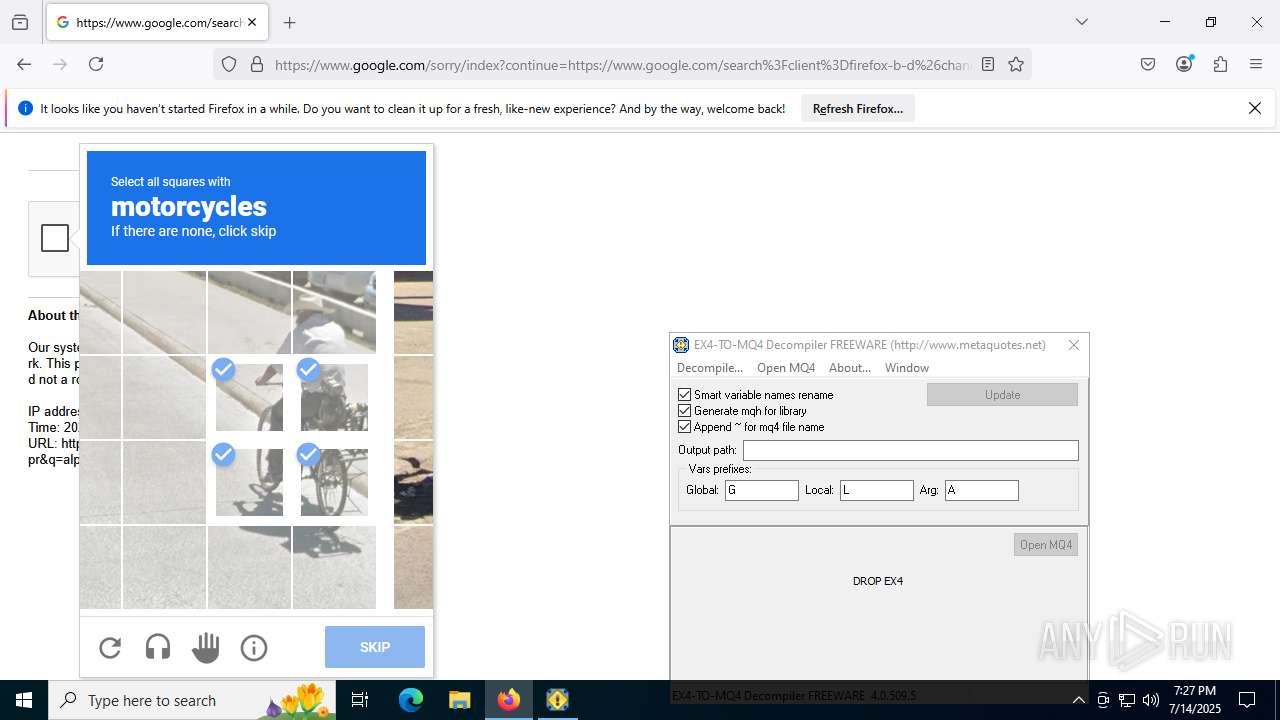The width and height of the screenshot is (1280, 720).
Task: Open the Windows Start menu
Action: (24, 700)
